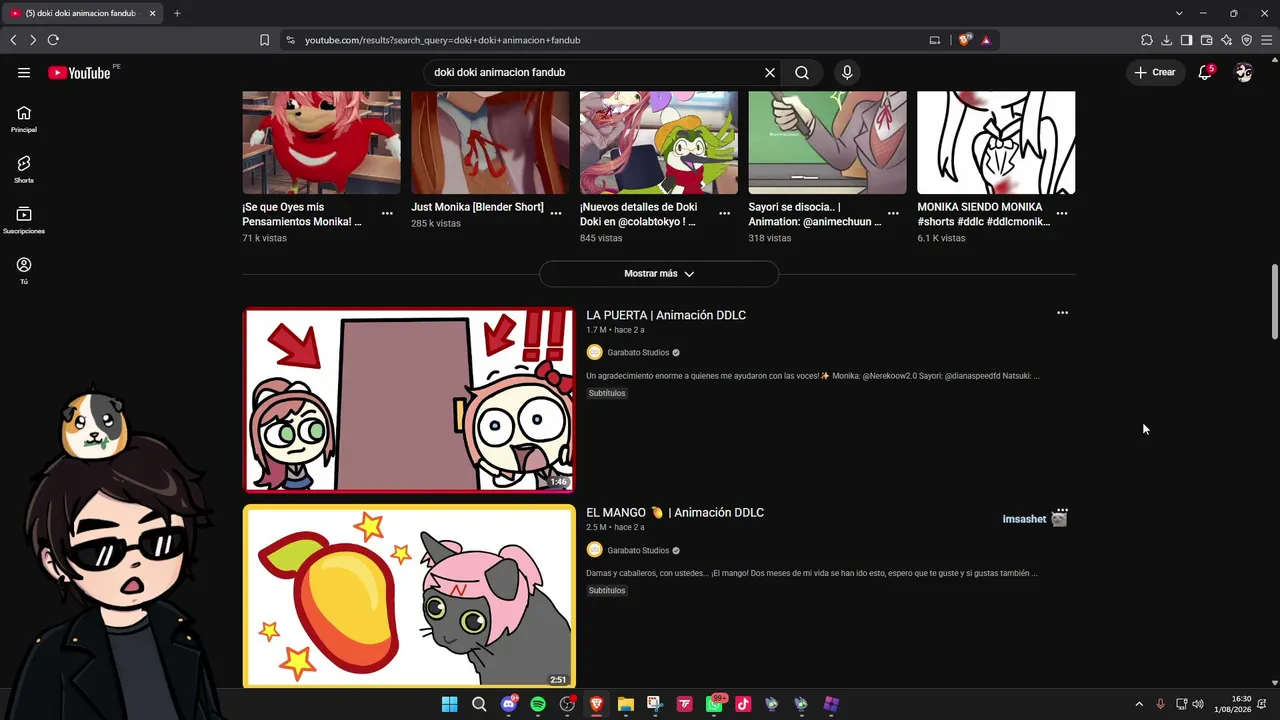This screenshot has height=720, width=1280.
Task: Clear the search query with the X
Action: tap(770, 72)
